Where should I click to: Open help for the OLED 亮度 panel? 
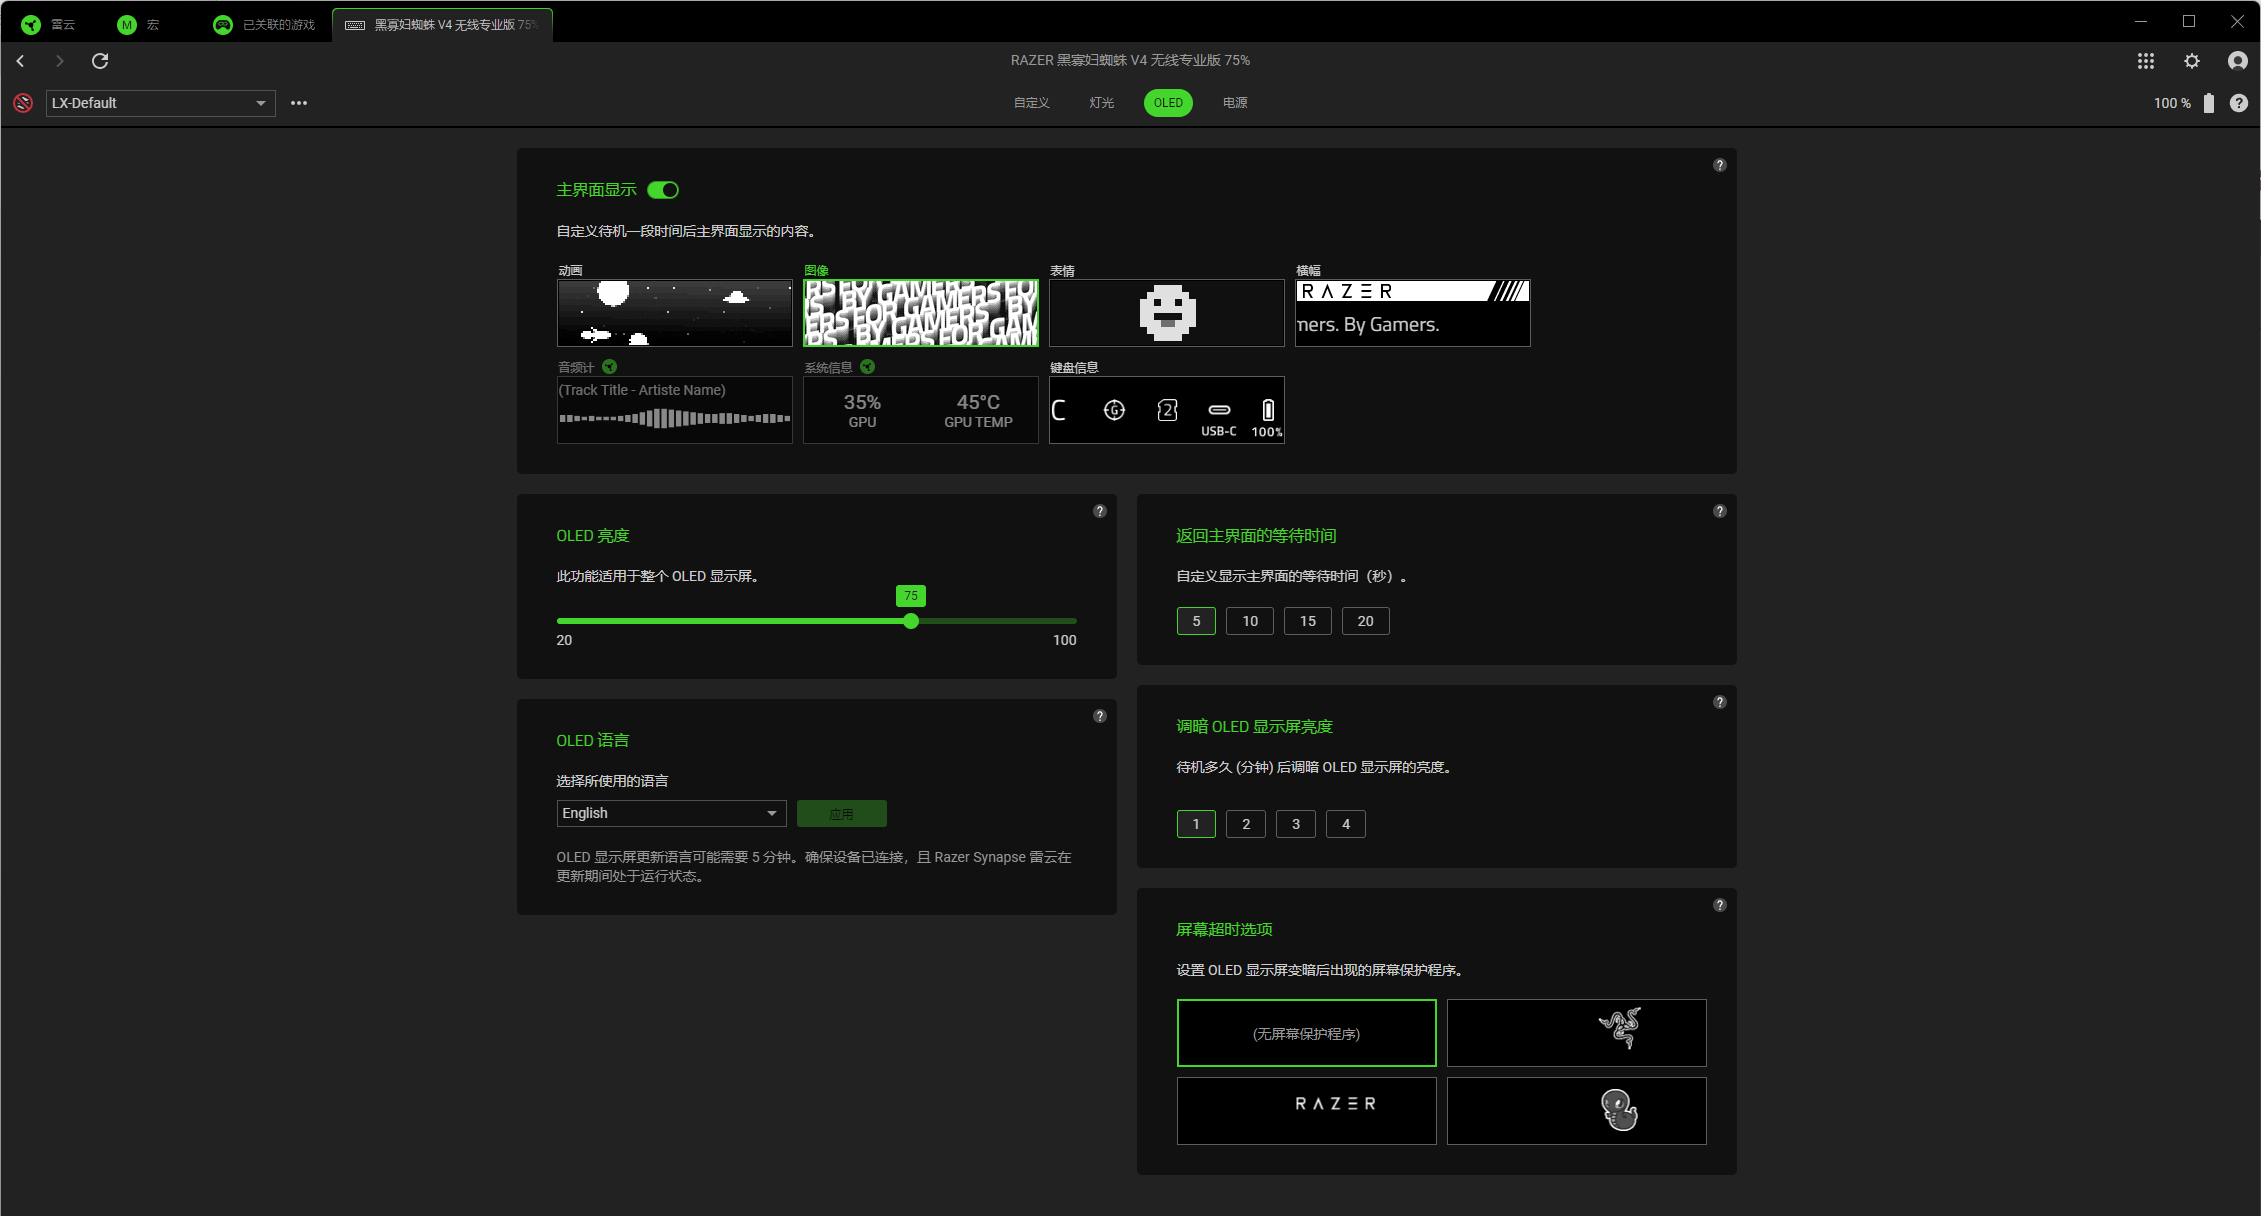(x=1100, y=511)
